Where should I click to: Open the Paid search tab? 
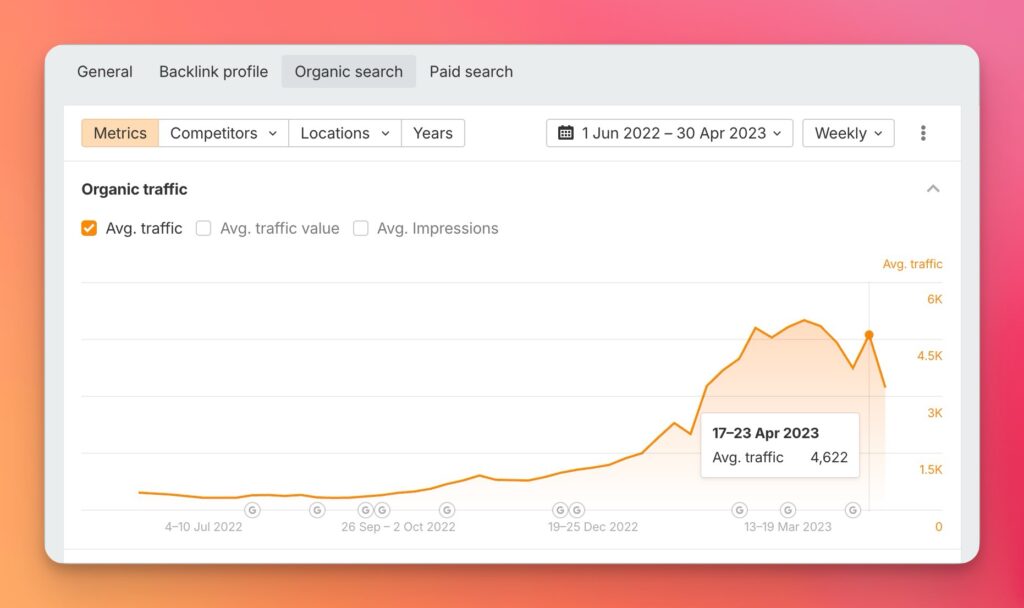pyautogui.click(x=471, y=72)
